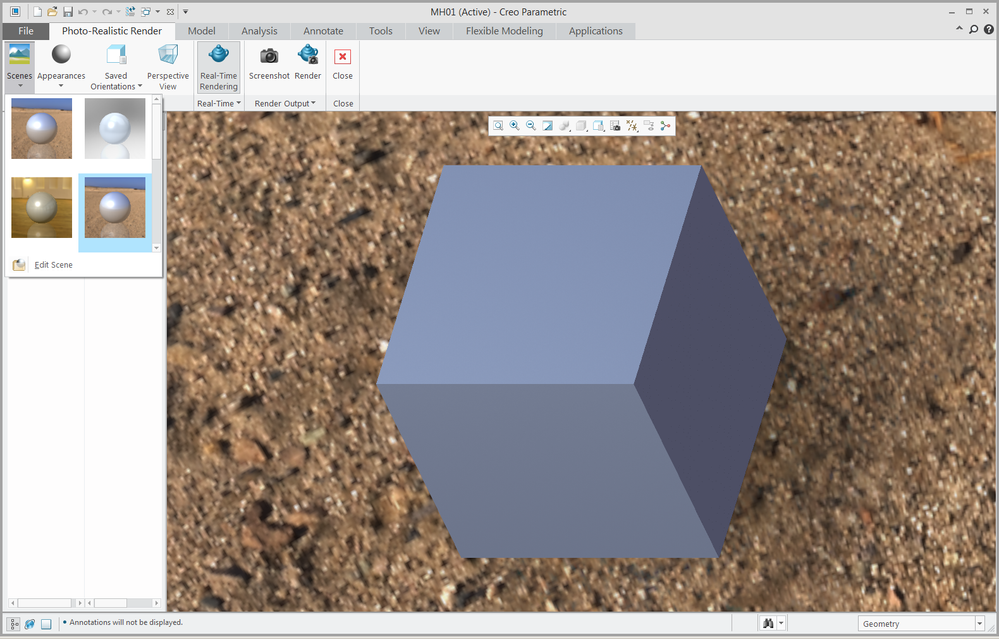Screen dimensions: 999x639
Task: Open the File menu
Action: click(x=25, y=31)
